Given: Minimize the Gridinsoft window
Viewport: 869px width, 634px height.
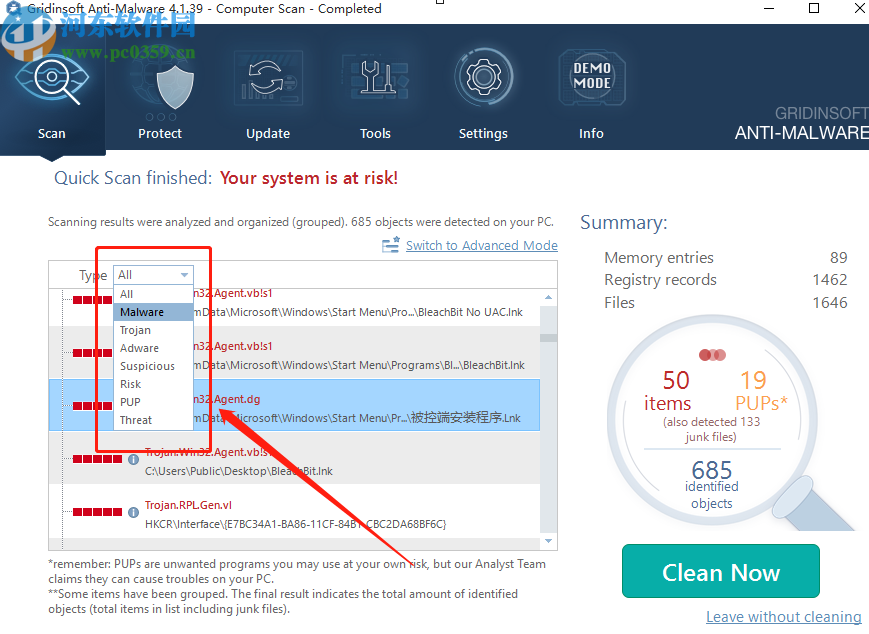Looking at the screenshot, I should (x=769, y=8).
